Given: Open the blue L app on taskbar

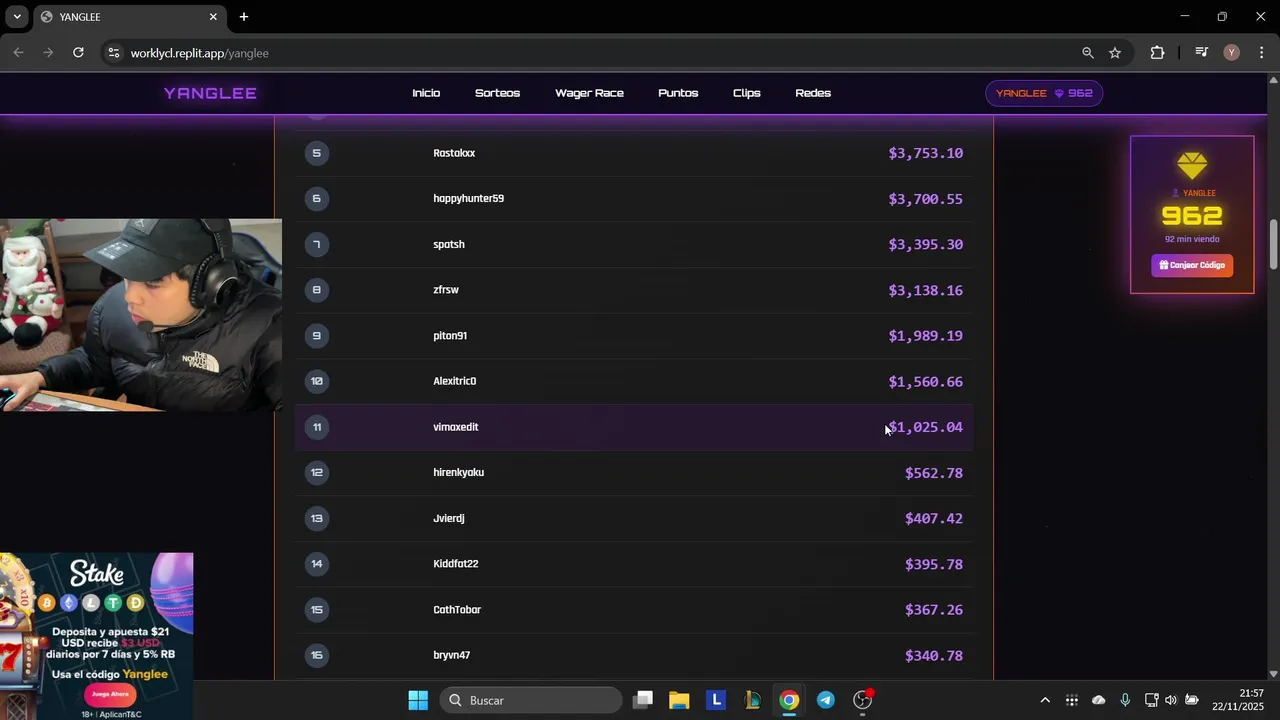Looking at the screenshot, I should pos(716,700).
